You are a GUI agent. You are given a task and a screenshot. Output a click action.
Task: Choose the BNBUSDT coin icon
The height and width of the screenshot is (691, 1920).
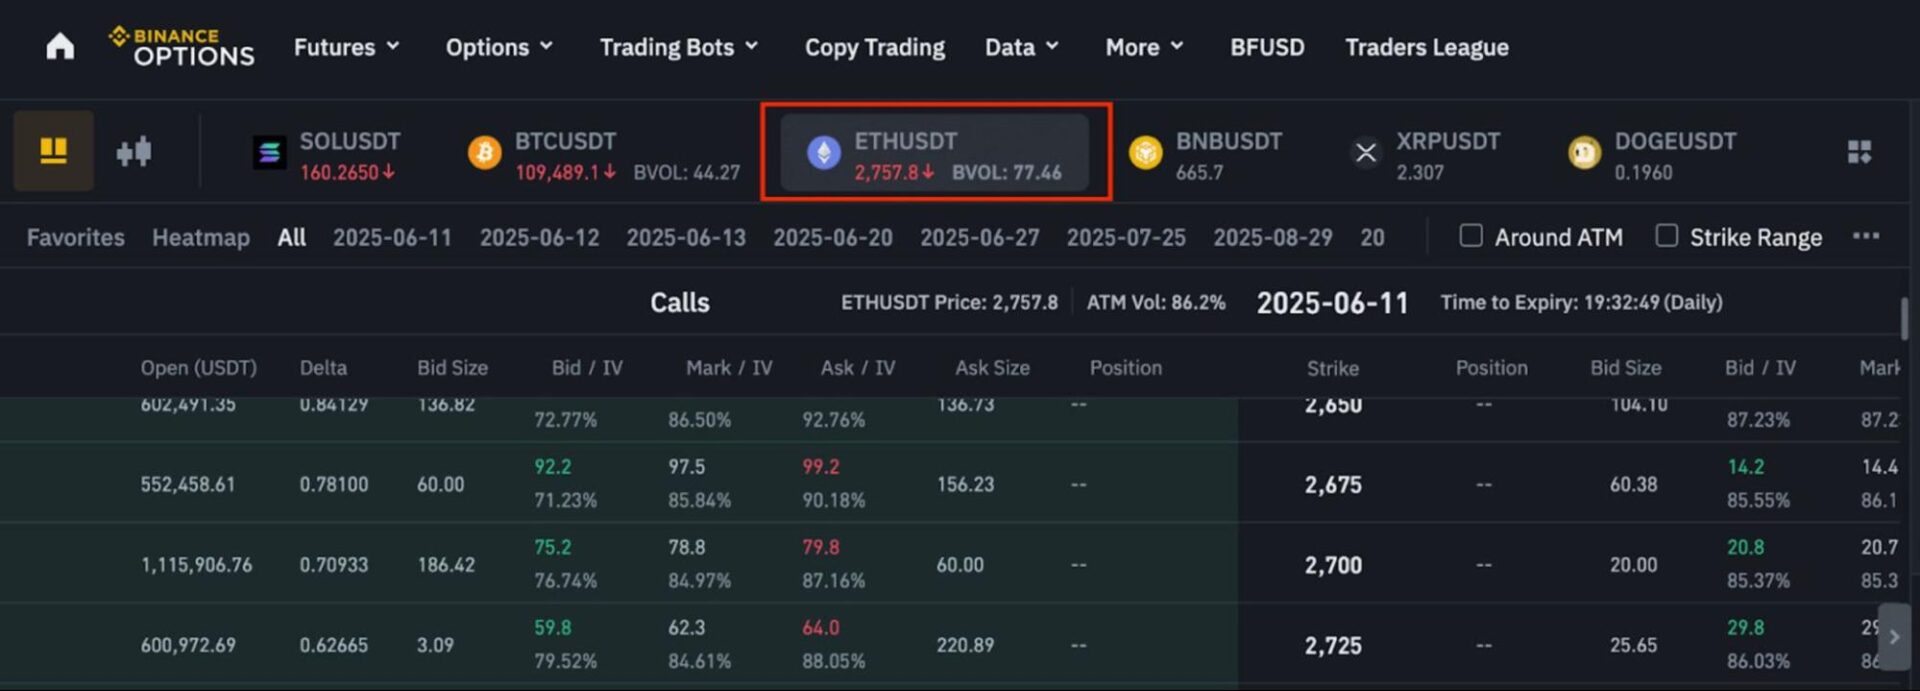(1145, 153)
